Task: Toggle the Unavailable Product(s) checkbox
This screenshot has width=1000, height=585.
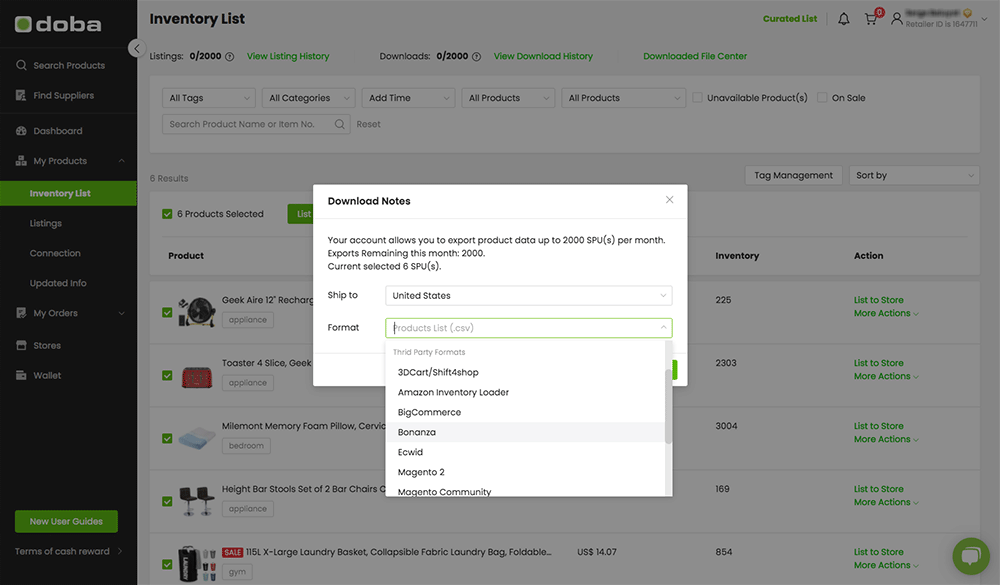Action: point(698,98)
